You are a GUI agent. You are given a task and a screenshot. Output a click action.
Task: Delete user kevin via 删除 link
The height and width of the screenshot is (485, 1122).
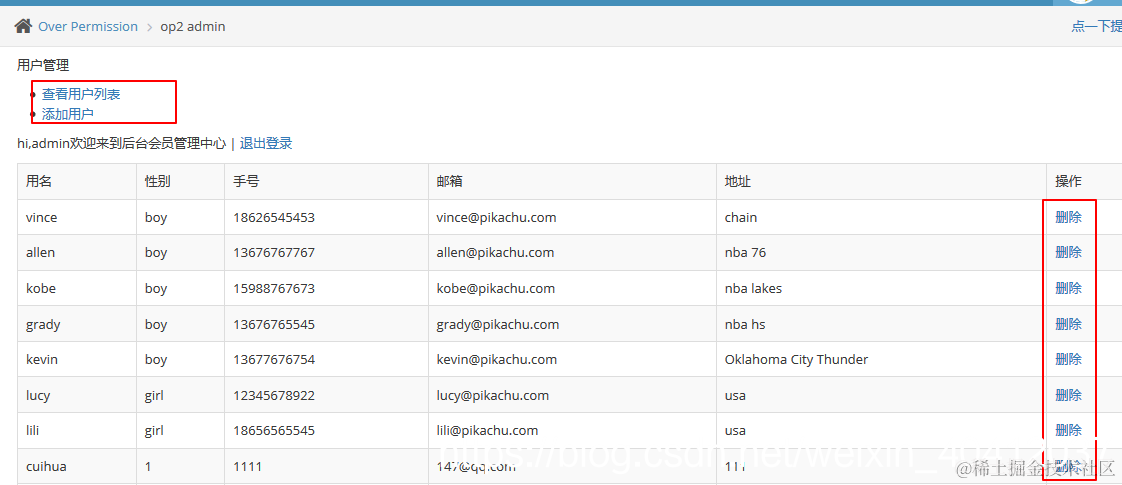point(1068,359)
